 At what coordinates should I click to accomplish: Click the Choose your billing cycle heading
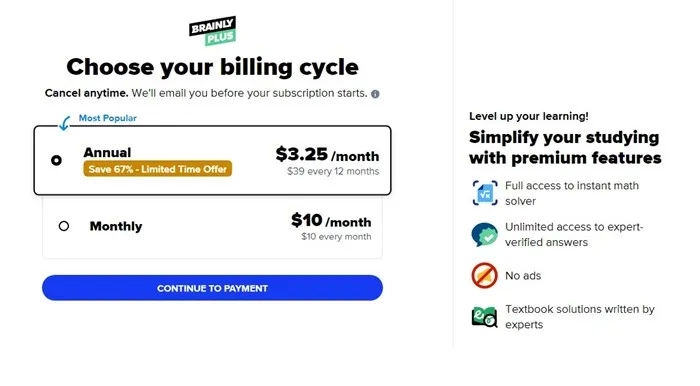coord(212,67)
